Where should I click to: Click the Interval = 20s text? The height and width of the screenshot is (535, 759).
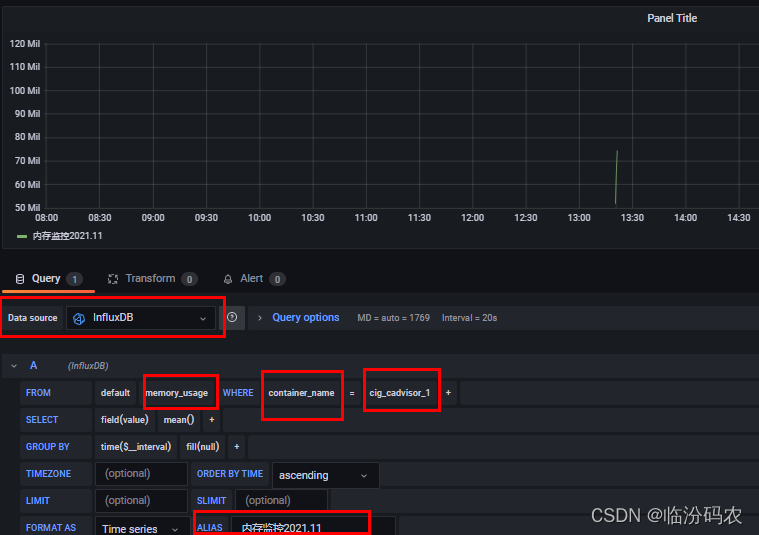point(469,318)
